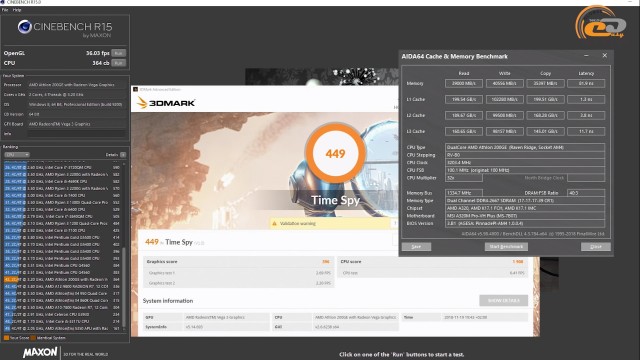Viewport: 640px width, 360px height.
Task: Click the System information heading in 3DMark
Action: click(x=168, y=301)
